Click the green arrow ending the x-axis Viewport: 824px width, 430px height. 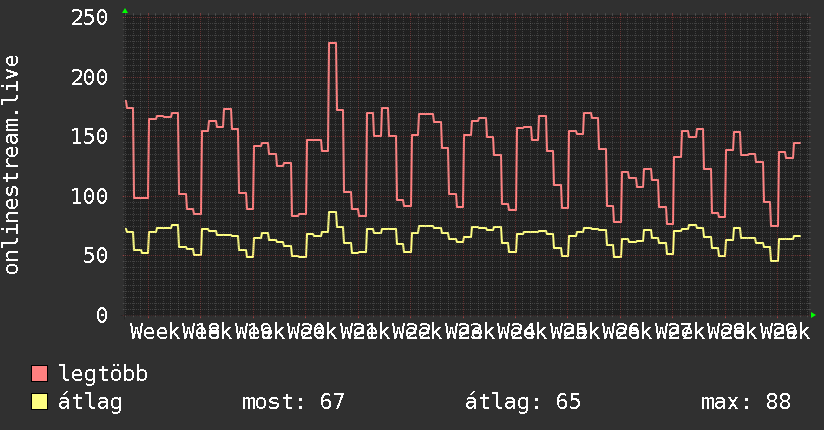click(x=813, y=315)
